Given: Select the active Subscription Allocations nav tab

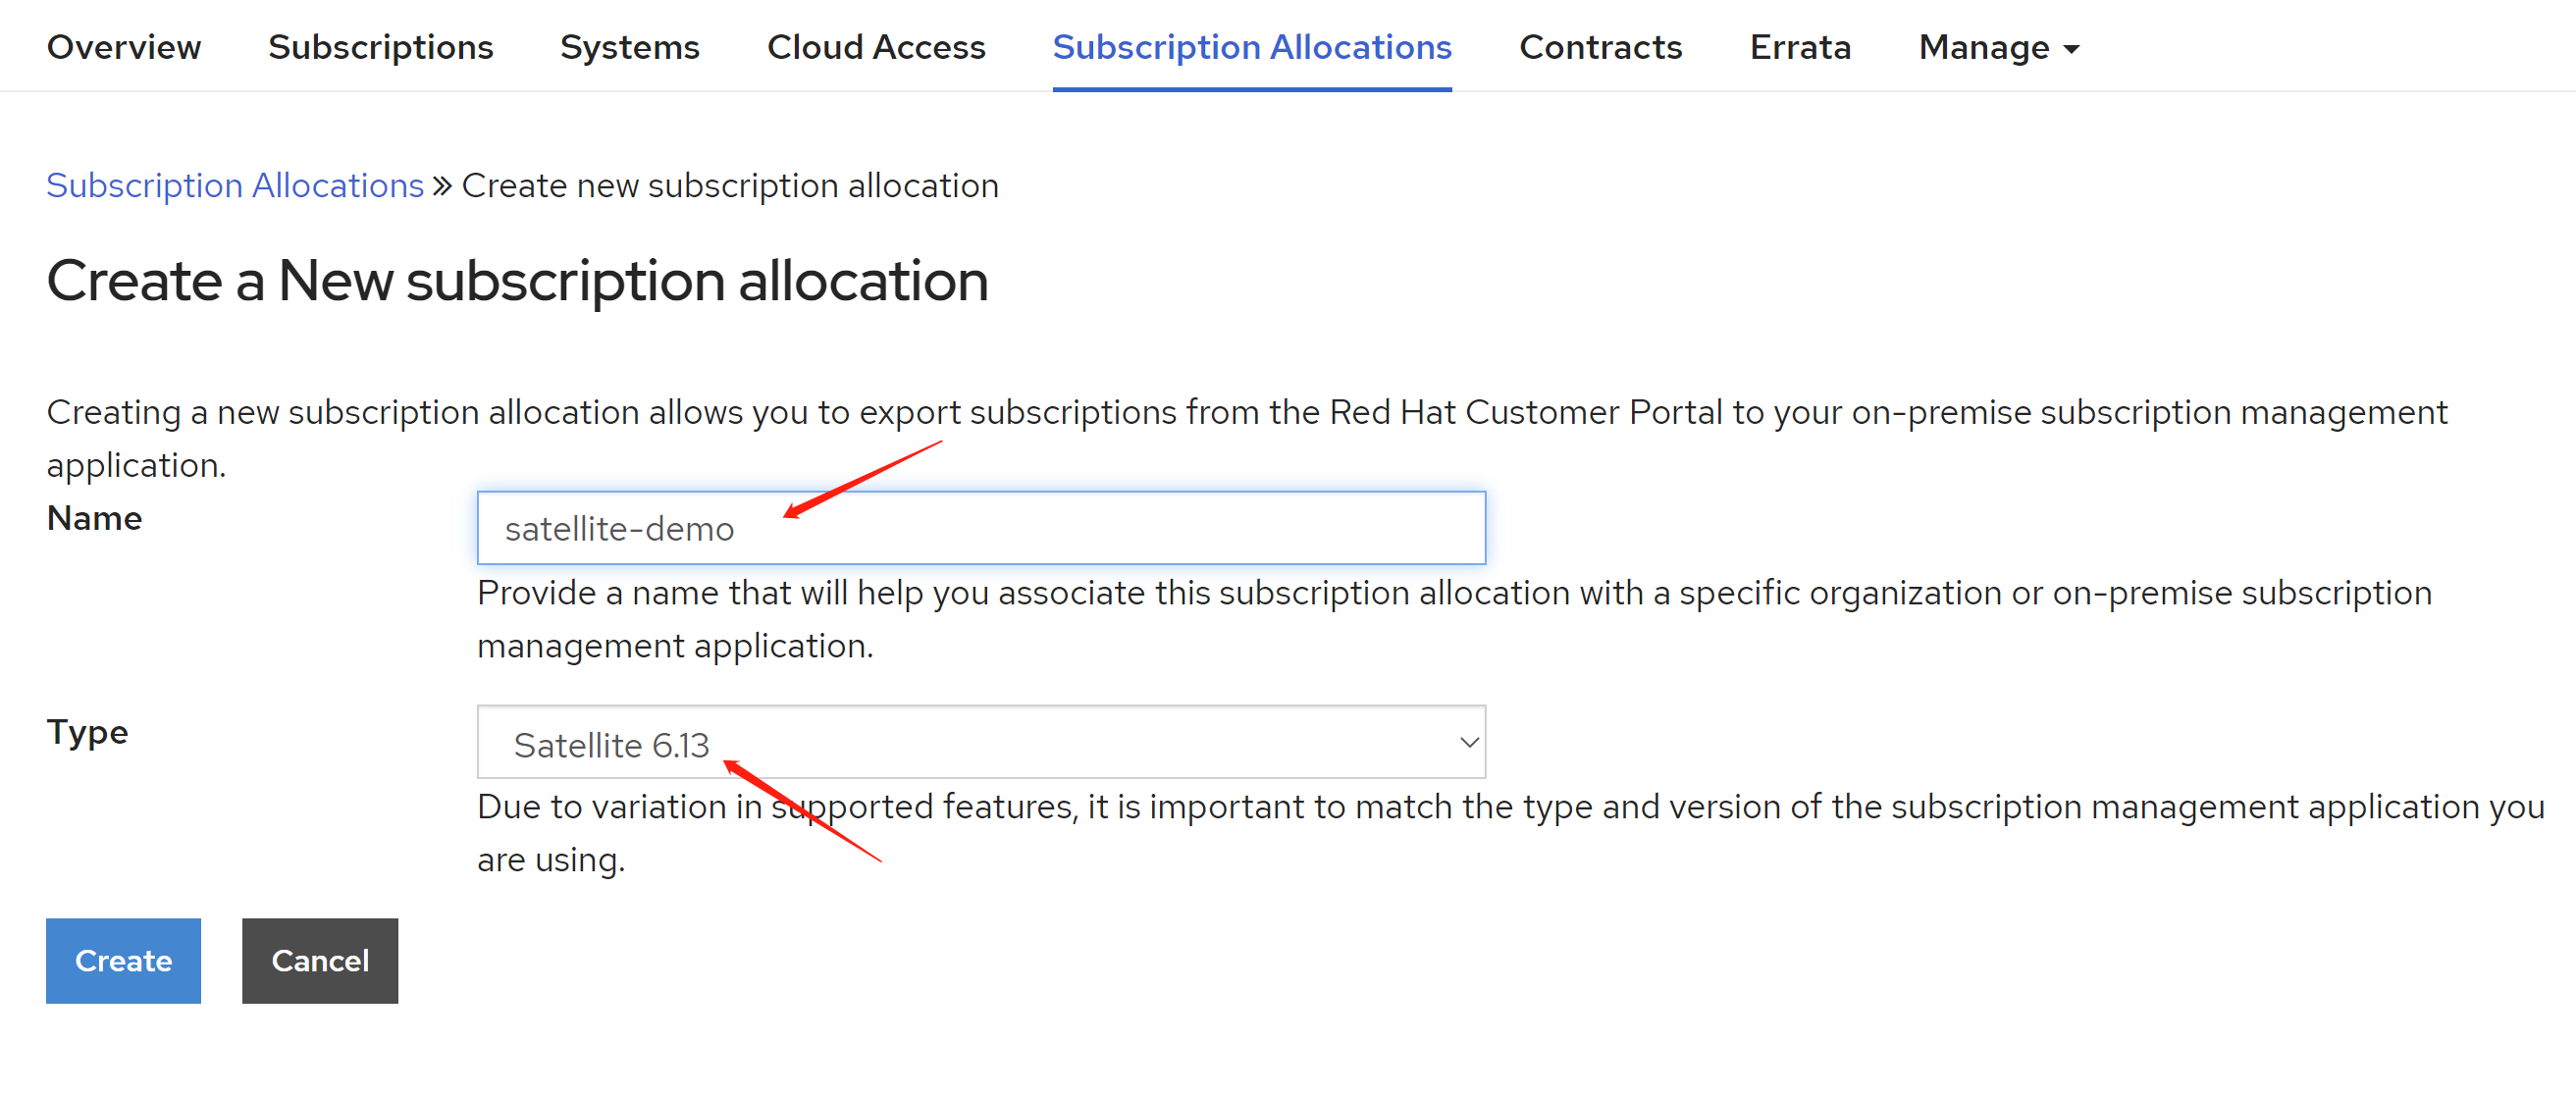Looking at the screenshot, I should point(1251,47).
